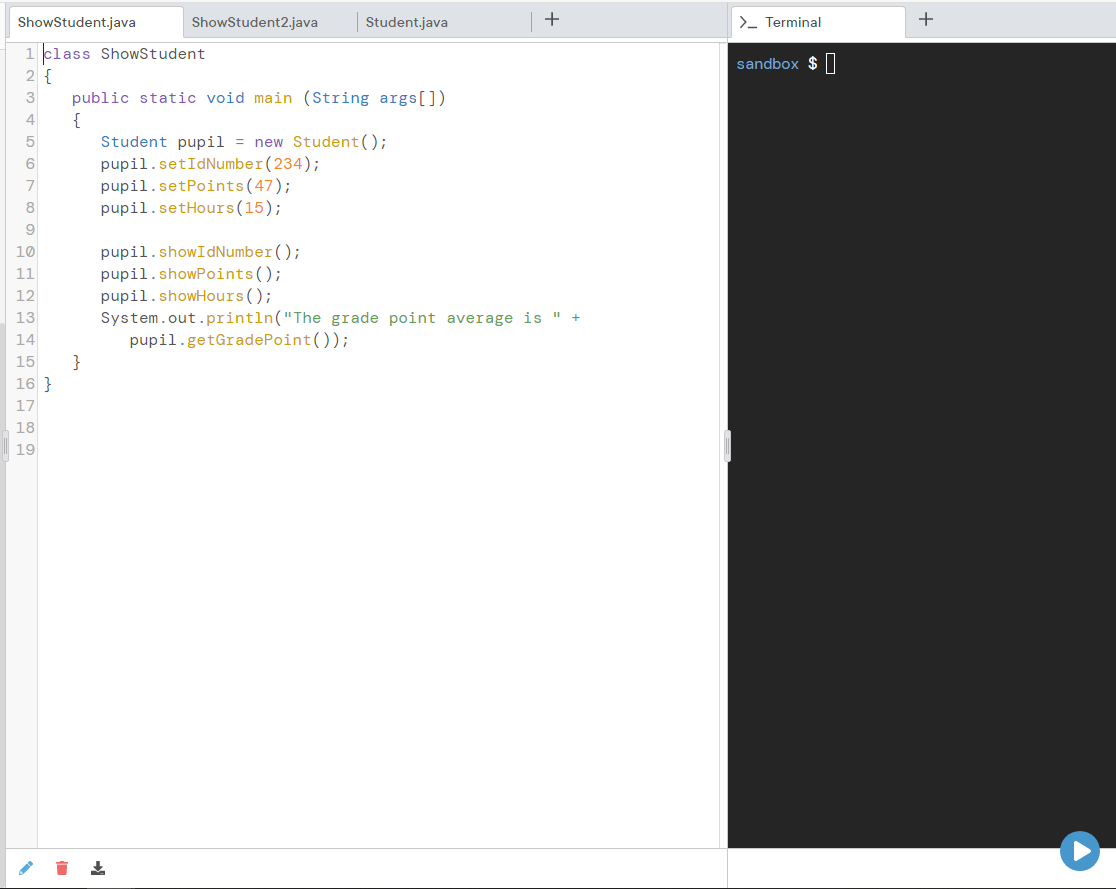
Task: Open a new editor tab with the plus icon
Action: [x=551, y=18]
